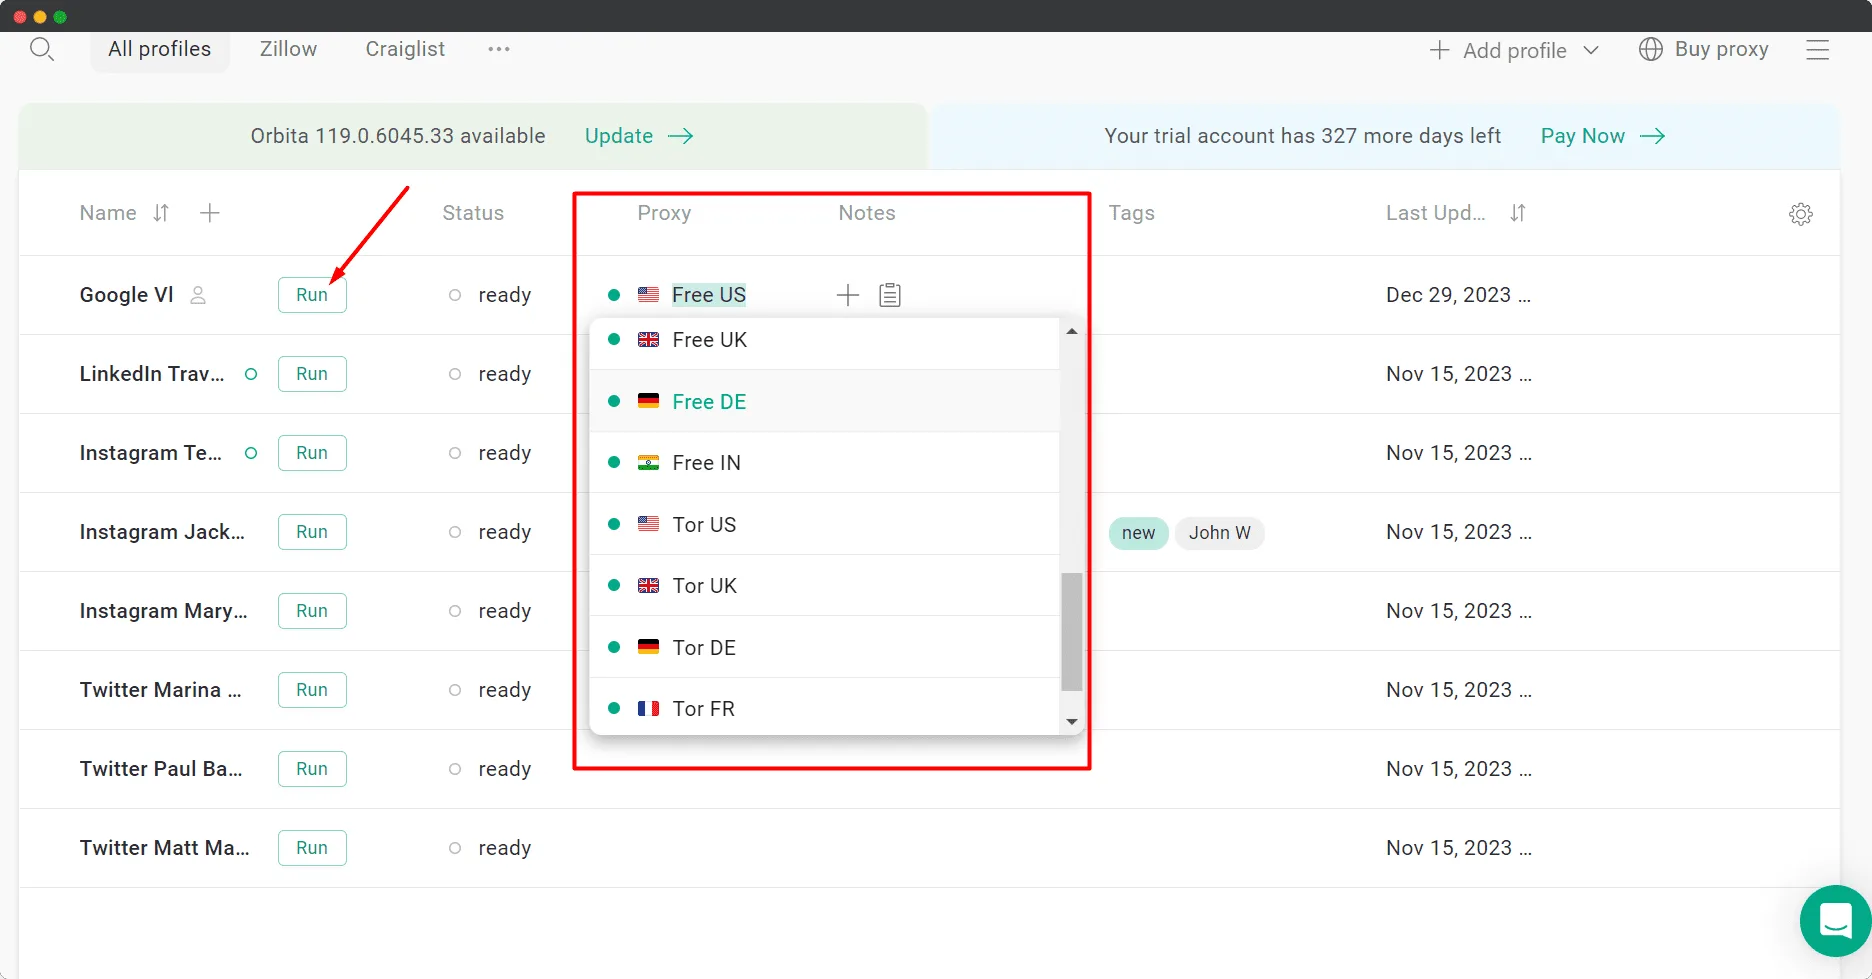Click the Proxy column header
Screen dimensions: 1872x979
pyautogui.click(x=664, y=213)
